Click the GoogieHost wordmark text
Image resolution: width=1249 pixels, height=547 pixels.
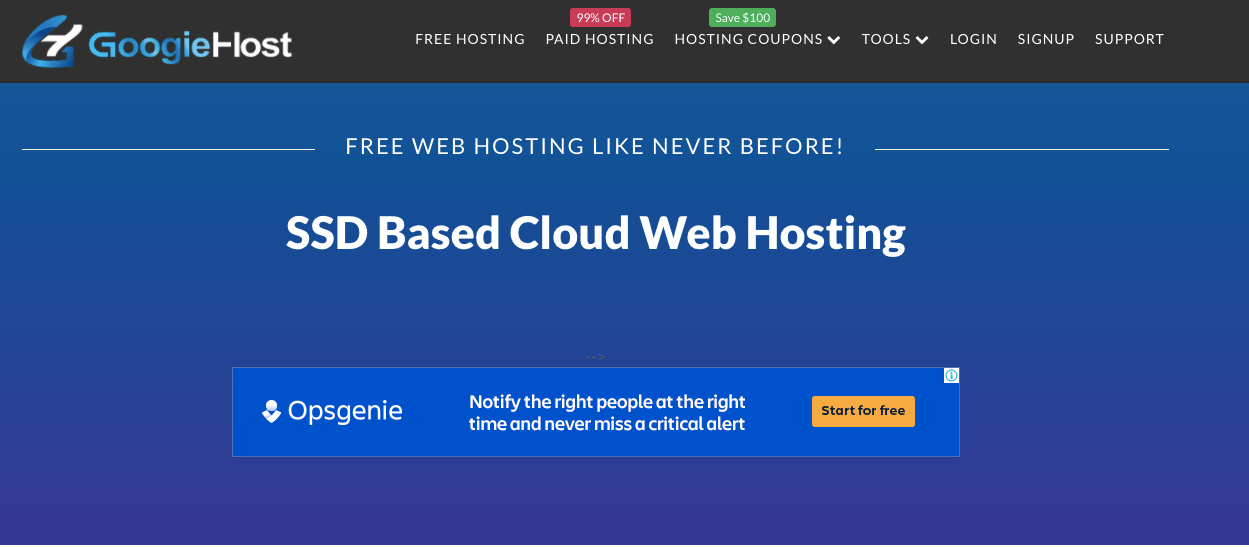tap(190, 45)
